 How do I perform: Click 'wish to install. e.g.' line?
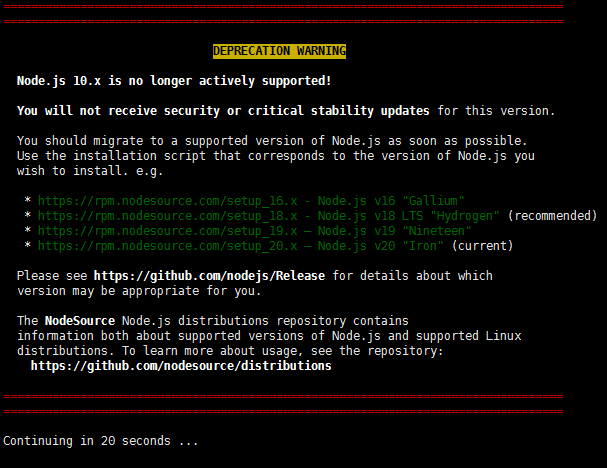pos(90,171)
